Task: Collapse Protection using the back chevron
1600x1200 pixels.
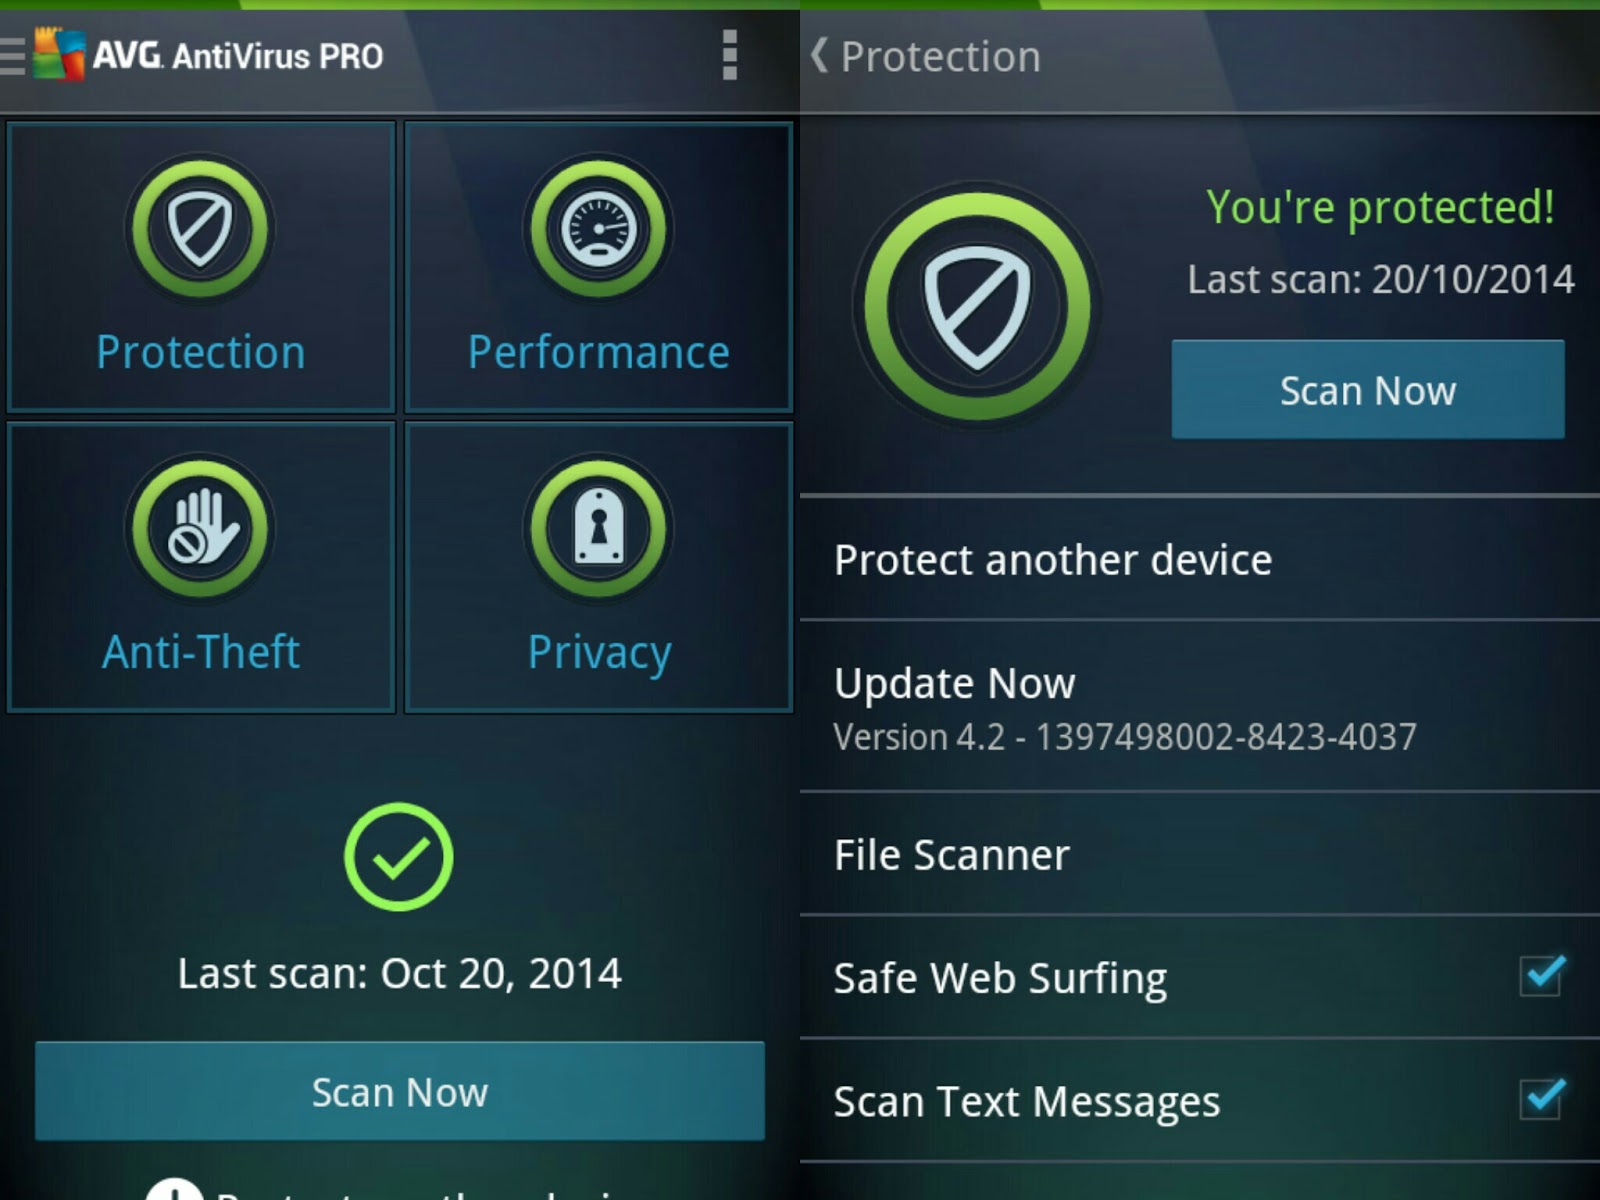Action: (818, 57)
